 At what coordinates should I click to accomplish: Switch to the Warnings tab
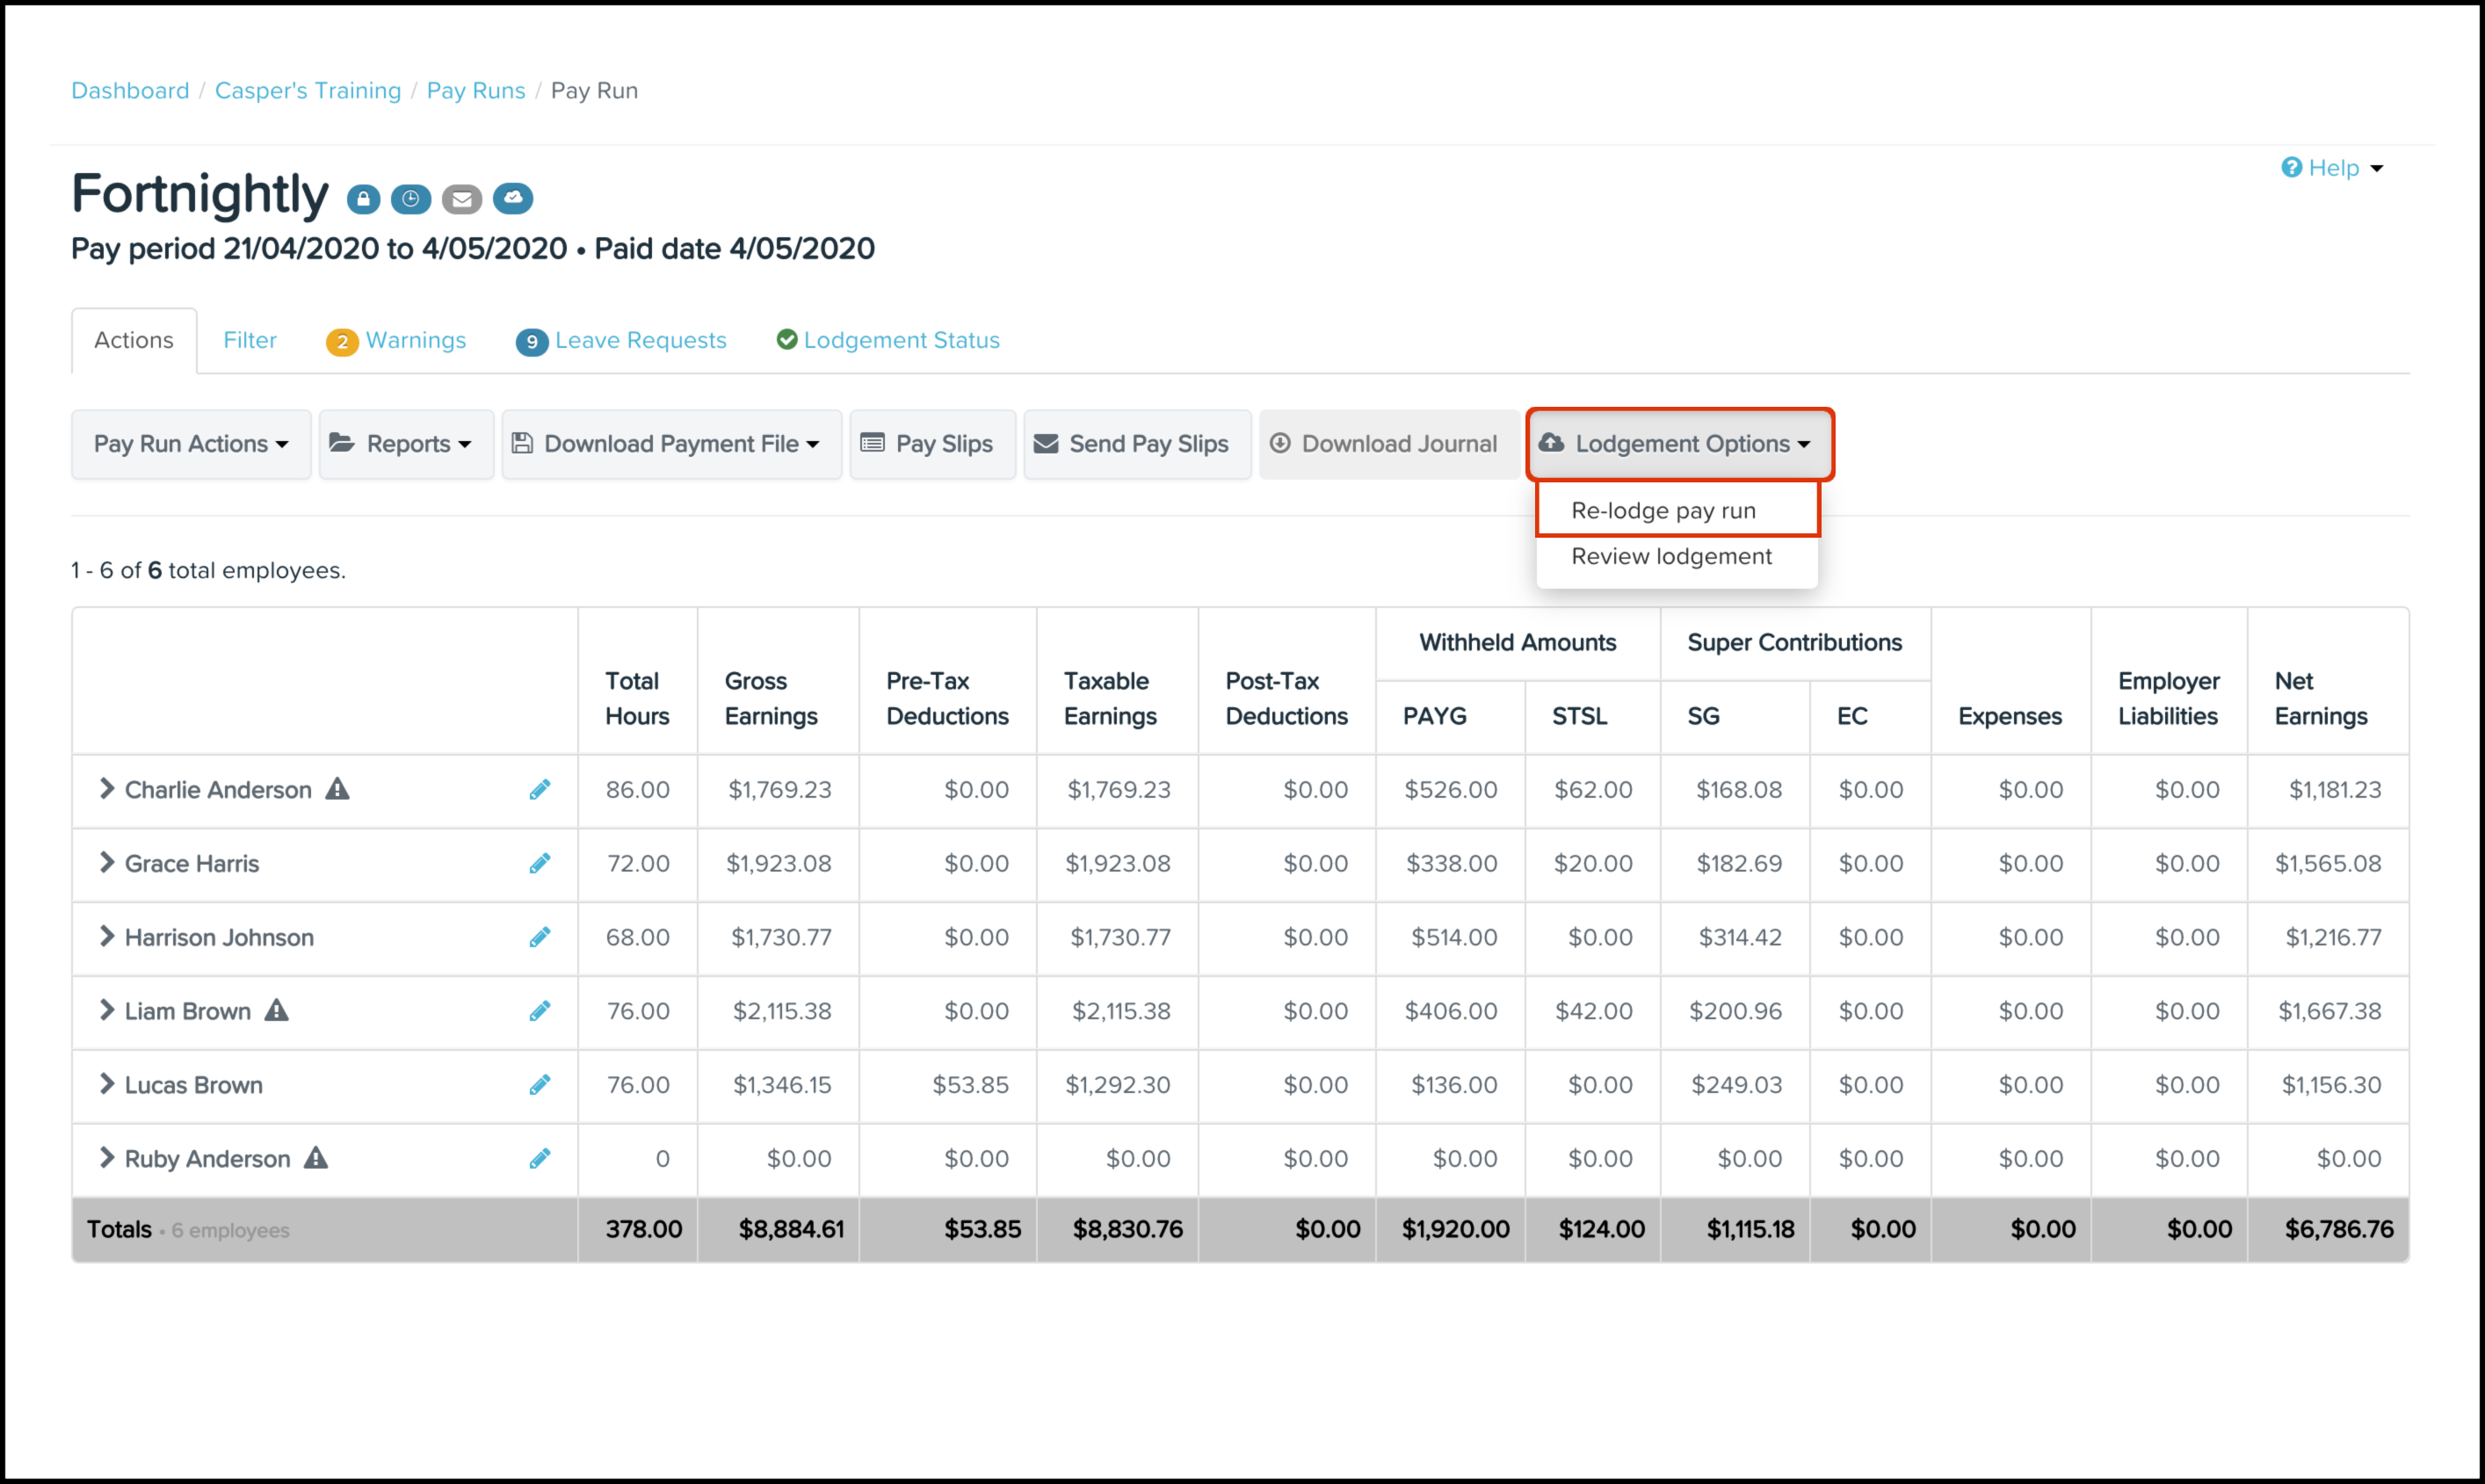[x=397, y=341]
